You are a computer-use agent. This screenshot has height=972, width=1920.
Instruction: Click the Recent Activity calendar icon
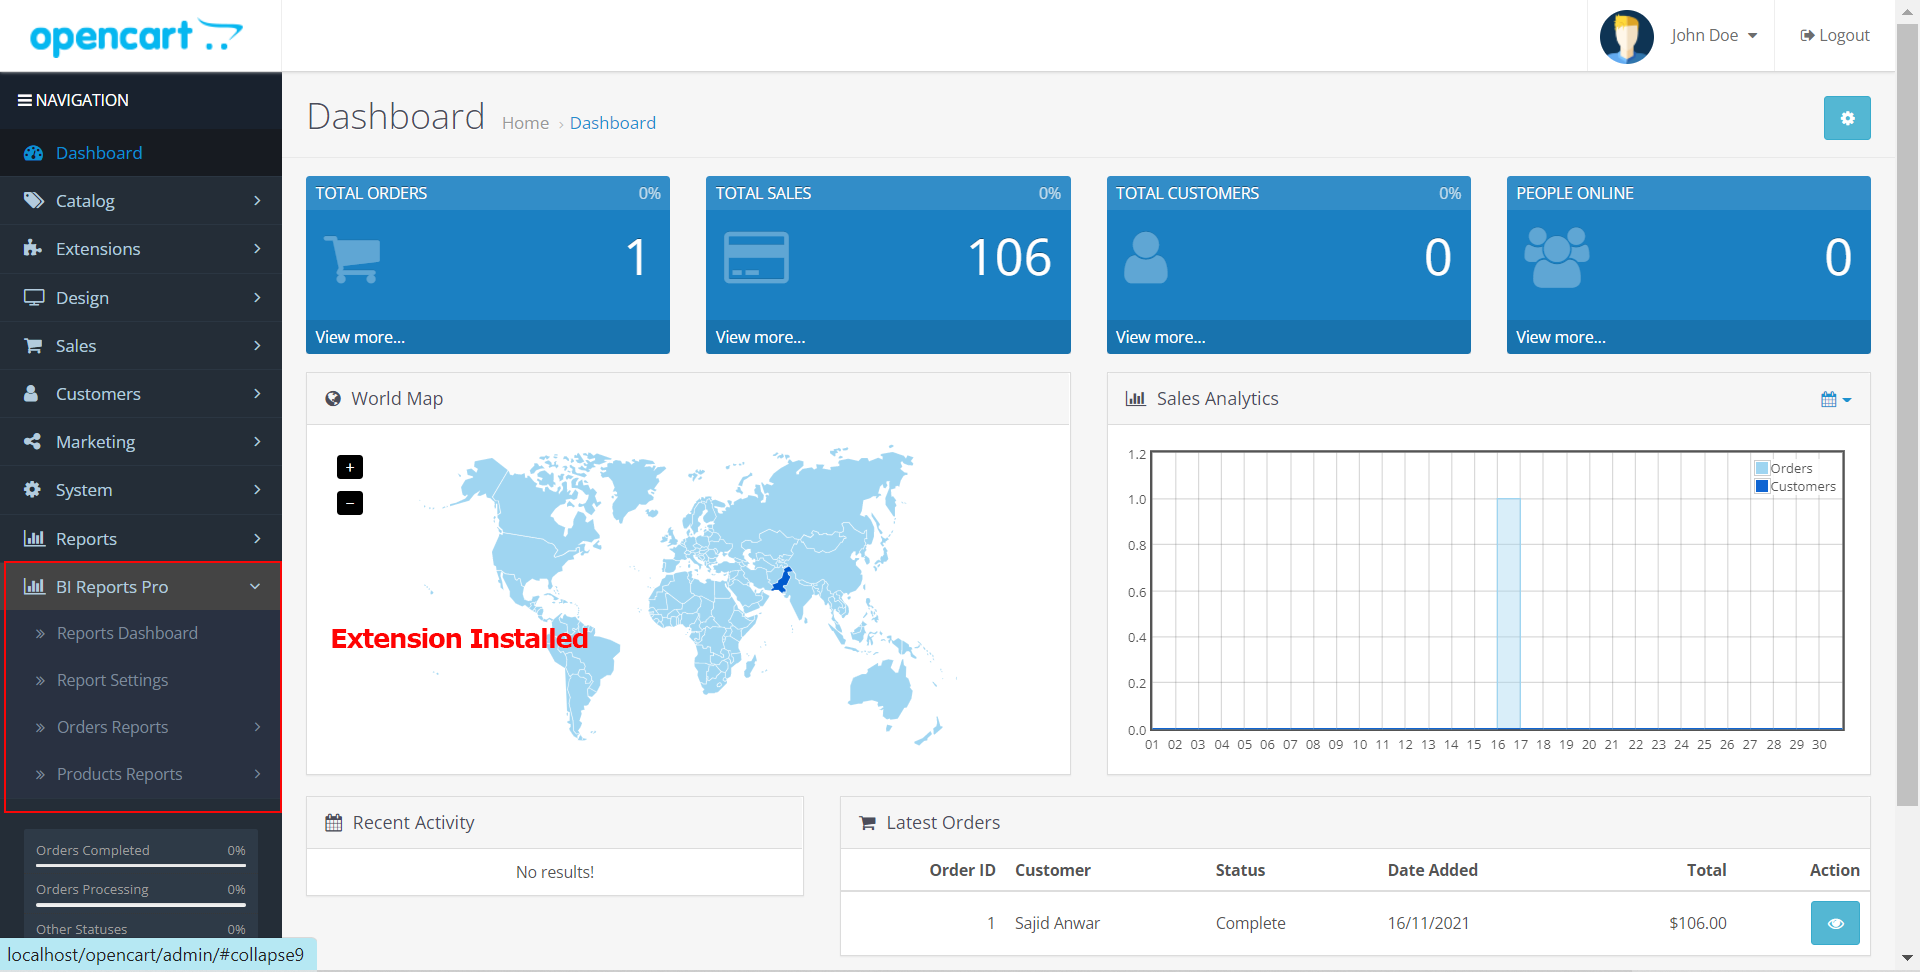tap(334, 822)
